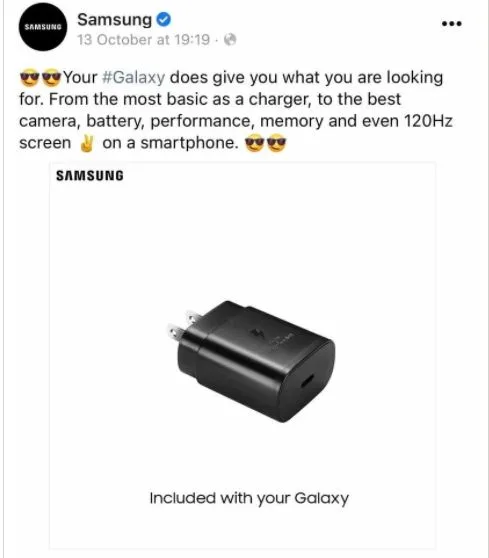The height and width of the screenshot is (558, 489).
Task: Click the globe public audience icon
Action: pos(230,40)
